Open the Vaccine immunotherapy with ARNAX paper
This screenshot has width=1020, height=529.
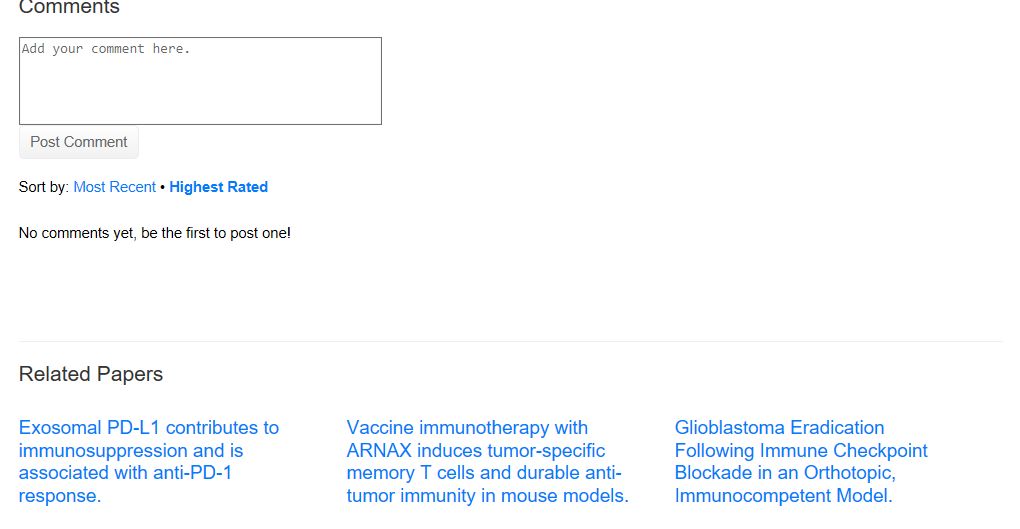tap(467, 428)
